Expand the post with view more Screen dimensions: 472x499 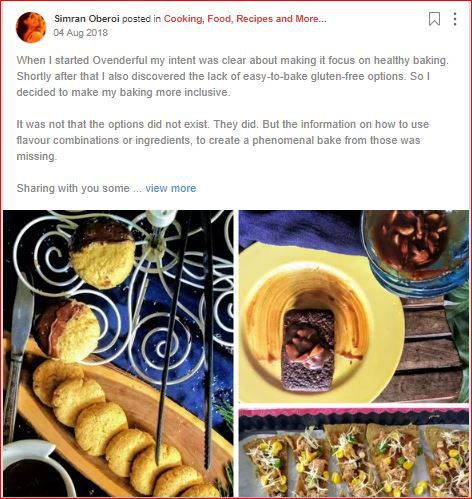coord(171,188)
